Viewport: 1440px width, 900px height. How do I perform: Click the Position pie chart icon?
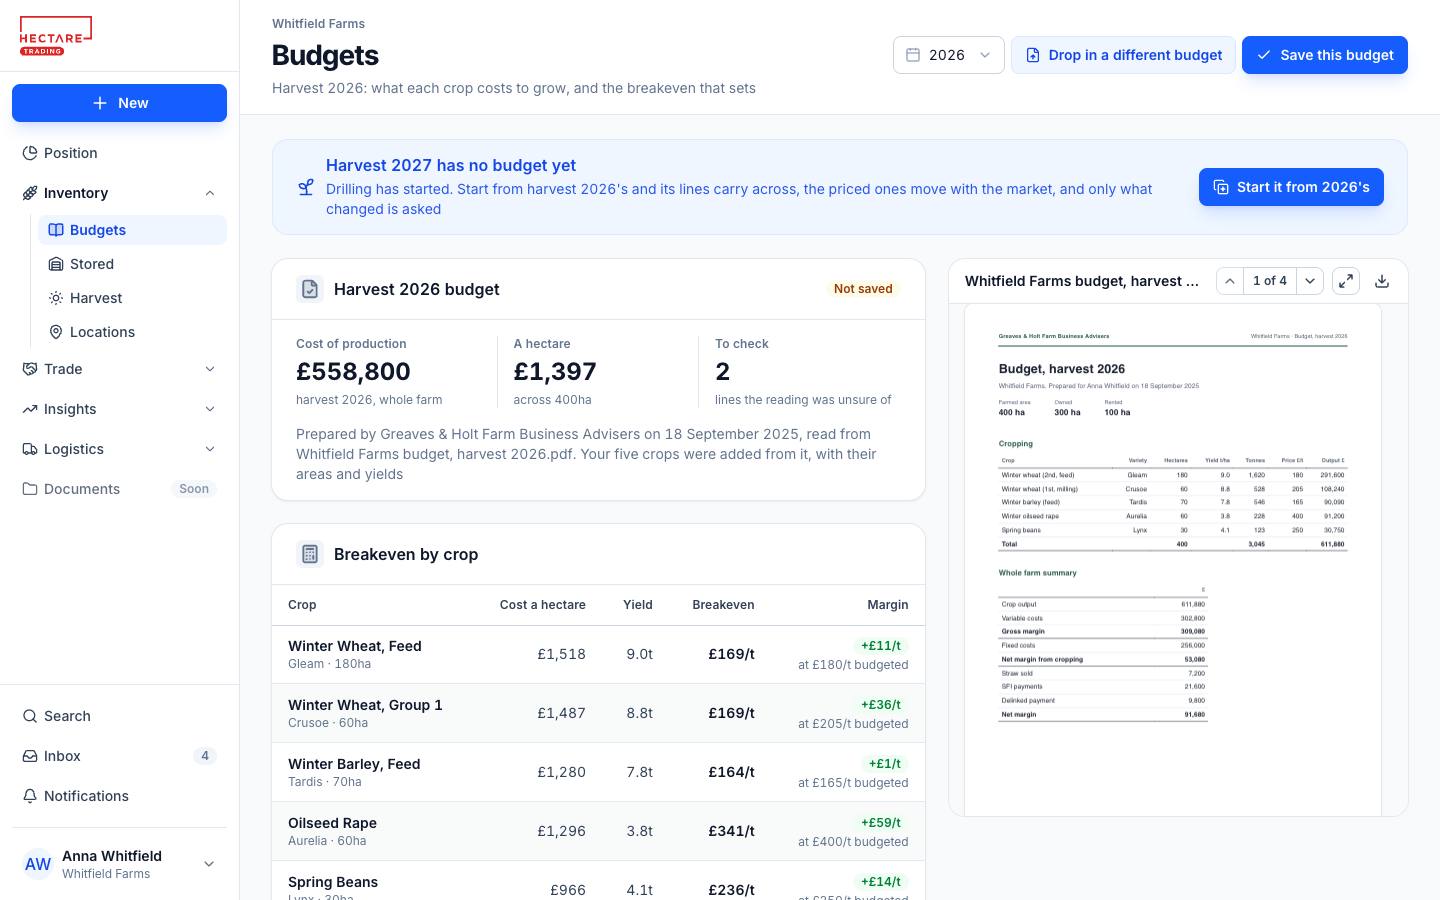[30, 153]
